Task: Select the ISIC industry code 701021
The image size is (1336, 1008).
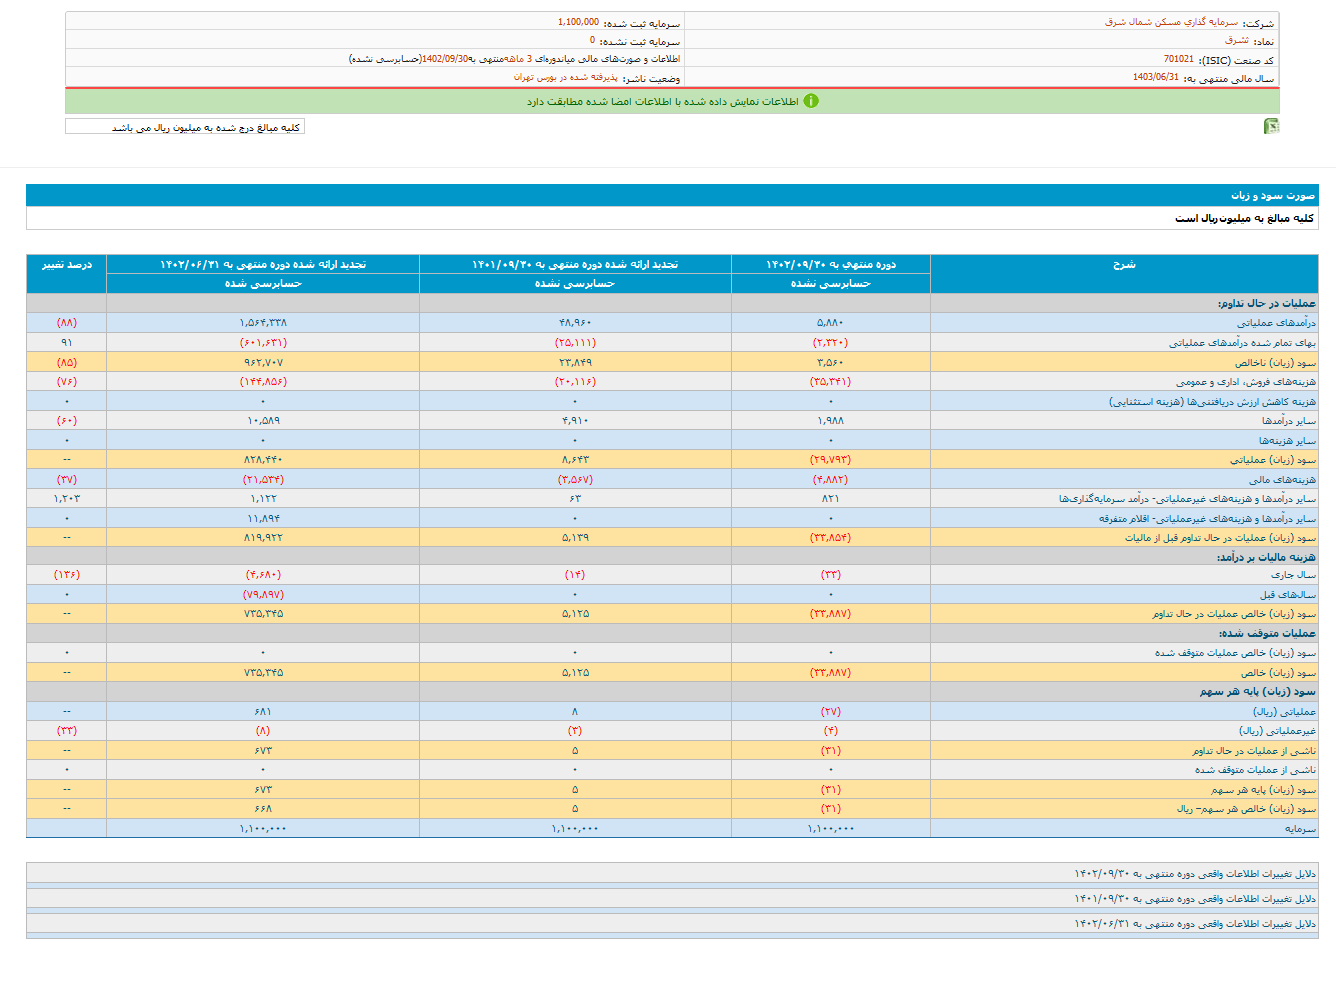Action: pyautogui.click(x=1178, y=60)
